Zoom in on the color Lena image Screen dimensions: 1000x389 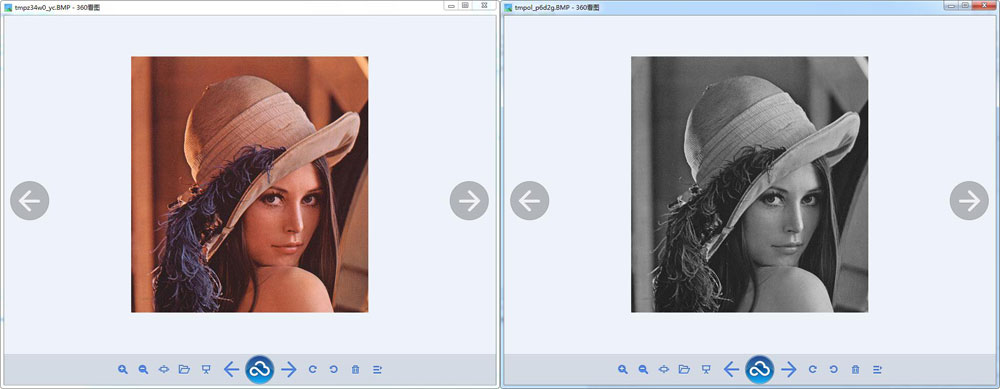123,369
